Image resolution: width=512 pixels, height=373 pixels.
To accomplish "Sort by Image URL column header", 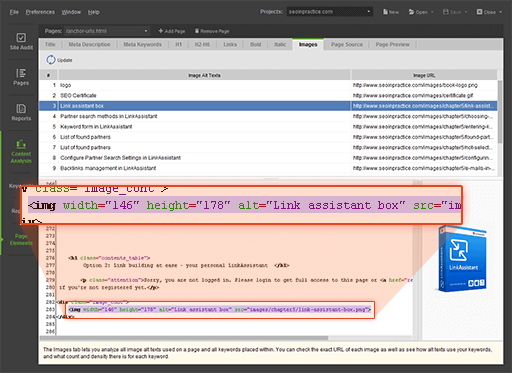I will point(424,75).
